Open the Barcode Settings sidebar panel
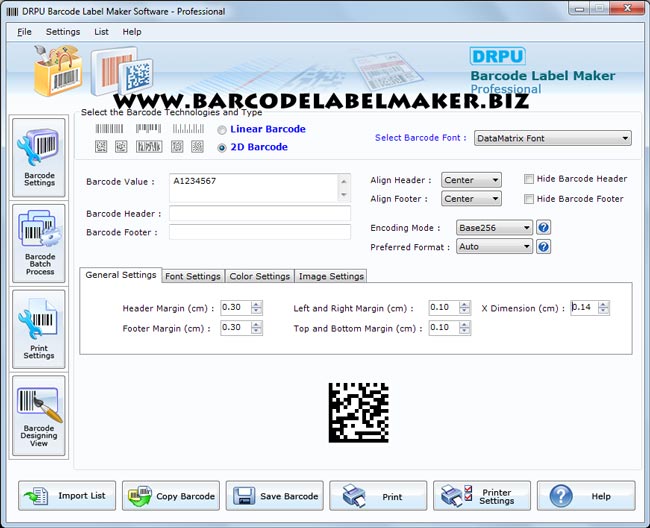This screenshot has width=650, height=528. [x=39, y=157]
